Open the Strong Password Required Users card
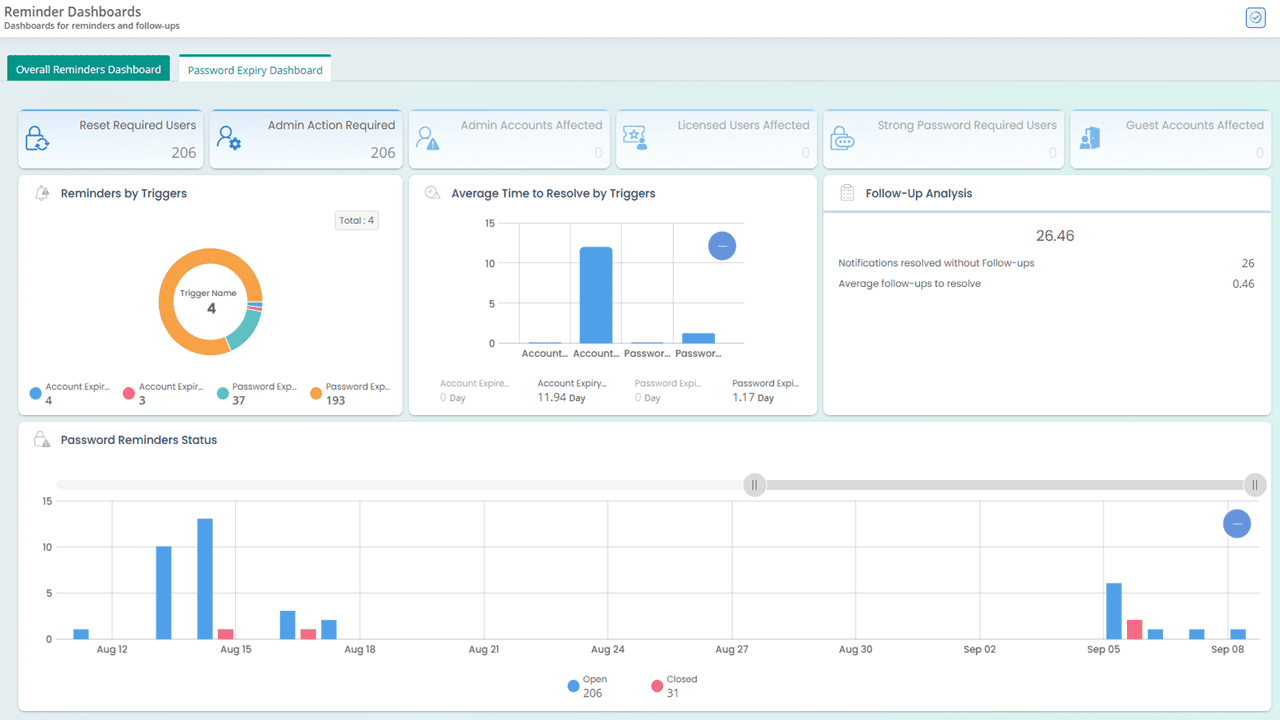Viewport: 1280px width, 720px height. click(943, 139)
